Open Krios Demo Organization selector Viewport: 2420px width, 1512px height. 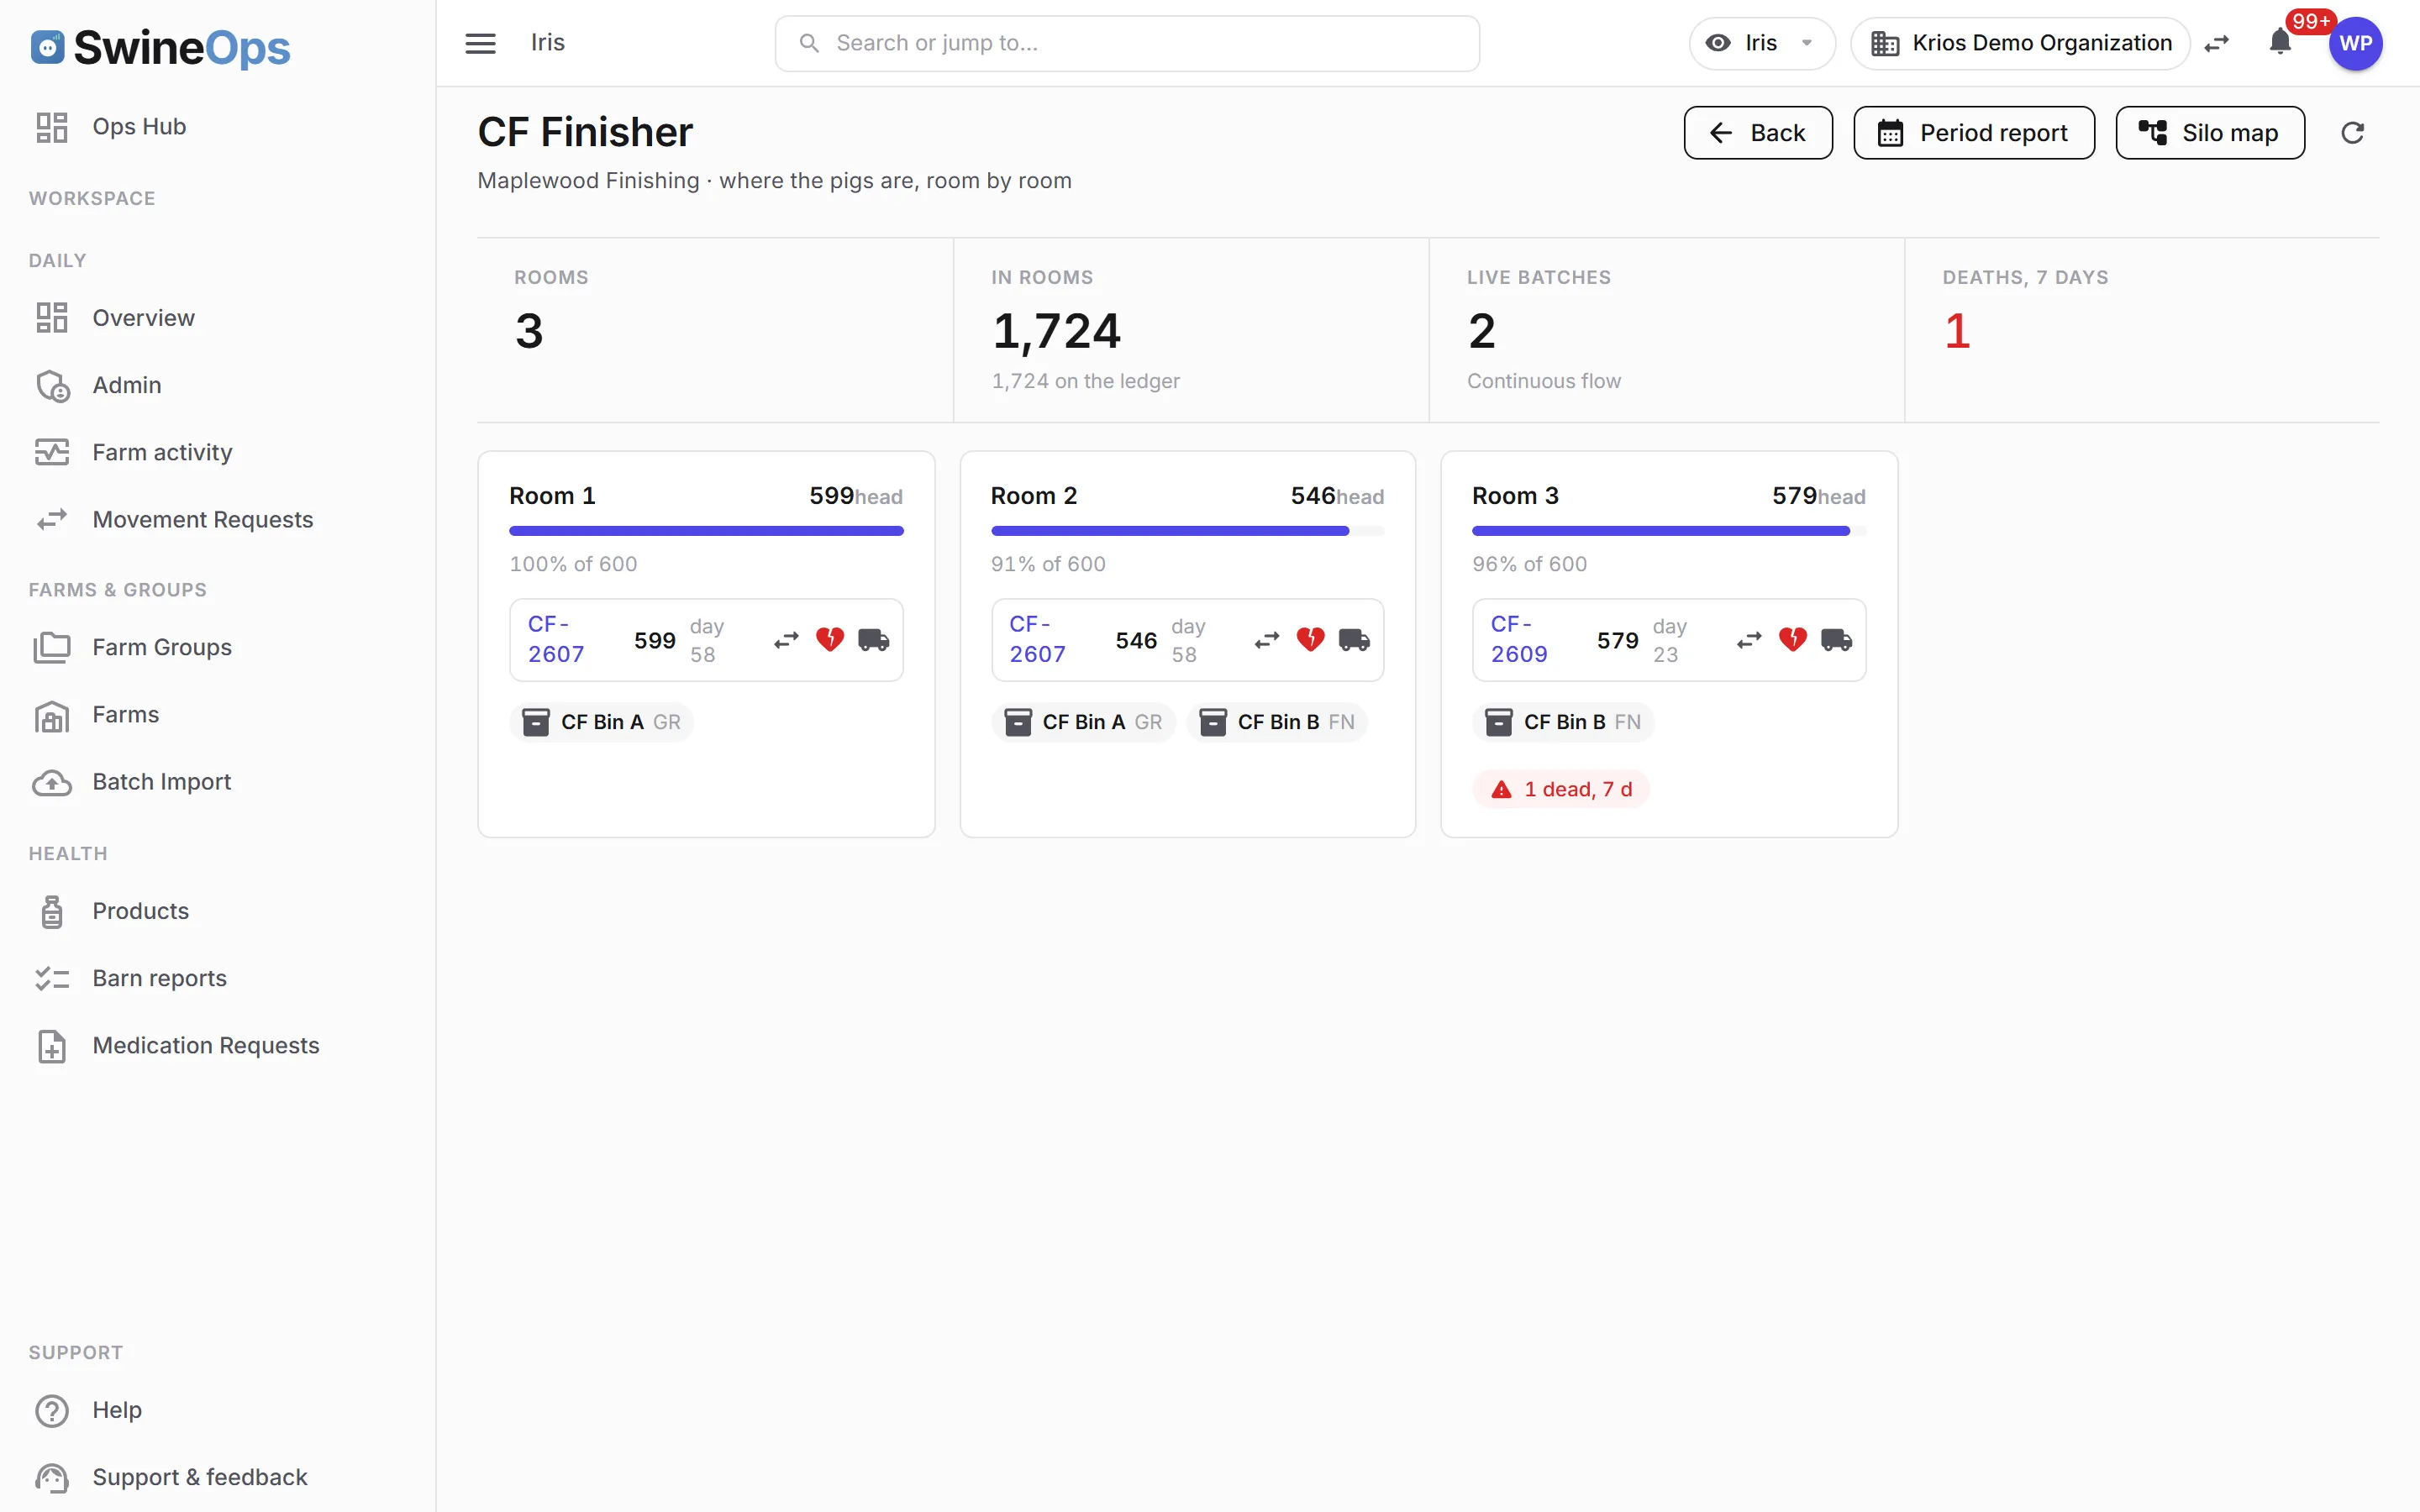(2020, 43)
